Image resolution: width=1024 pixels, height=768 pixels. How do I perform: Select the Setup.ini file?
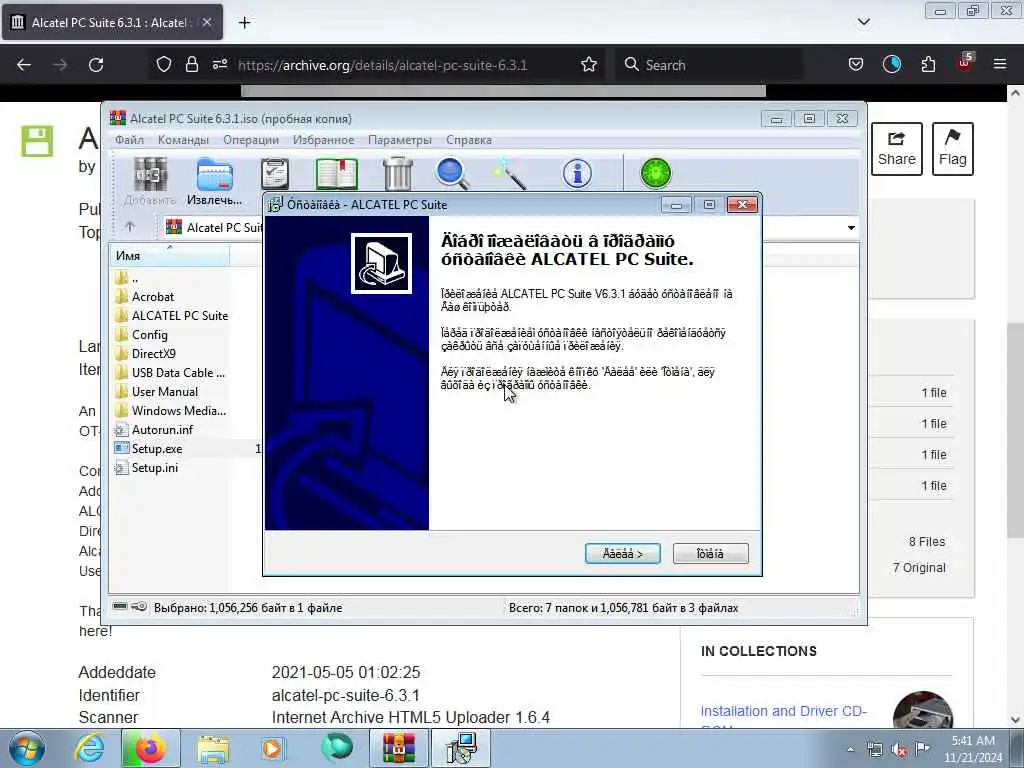point(146,468)
